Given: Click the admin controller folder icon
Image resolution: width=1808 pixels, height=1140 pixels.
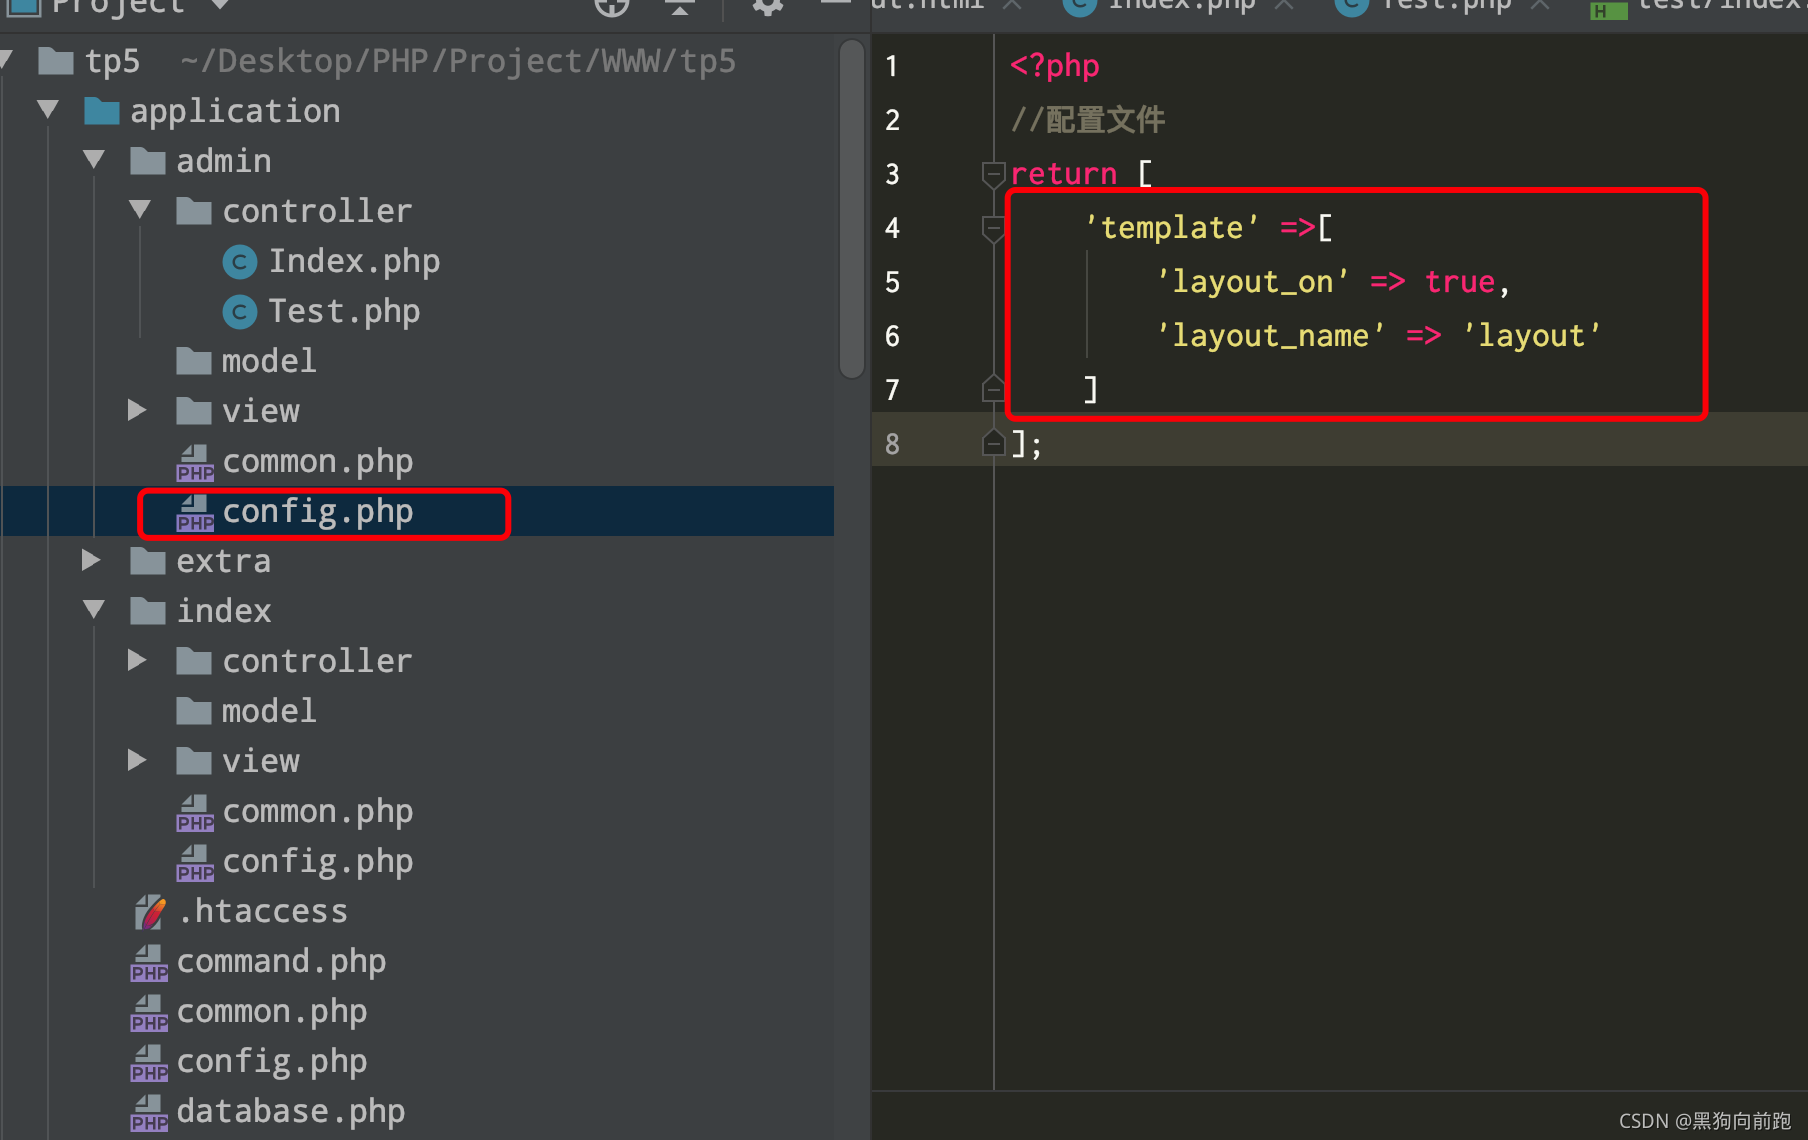Looking at the screenshot, I should pyautogui.click(x=194, y=211).
